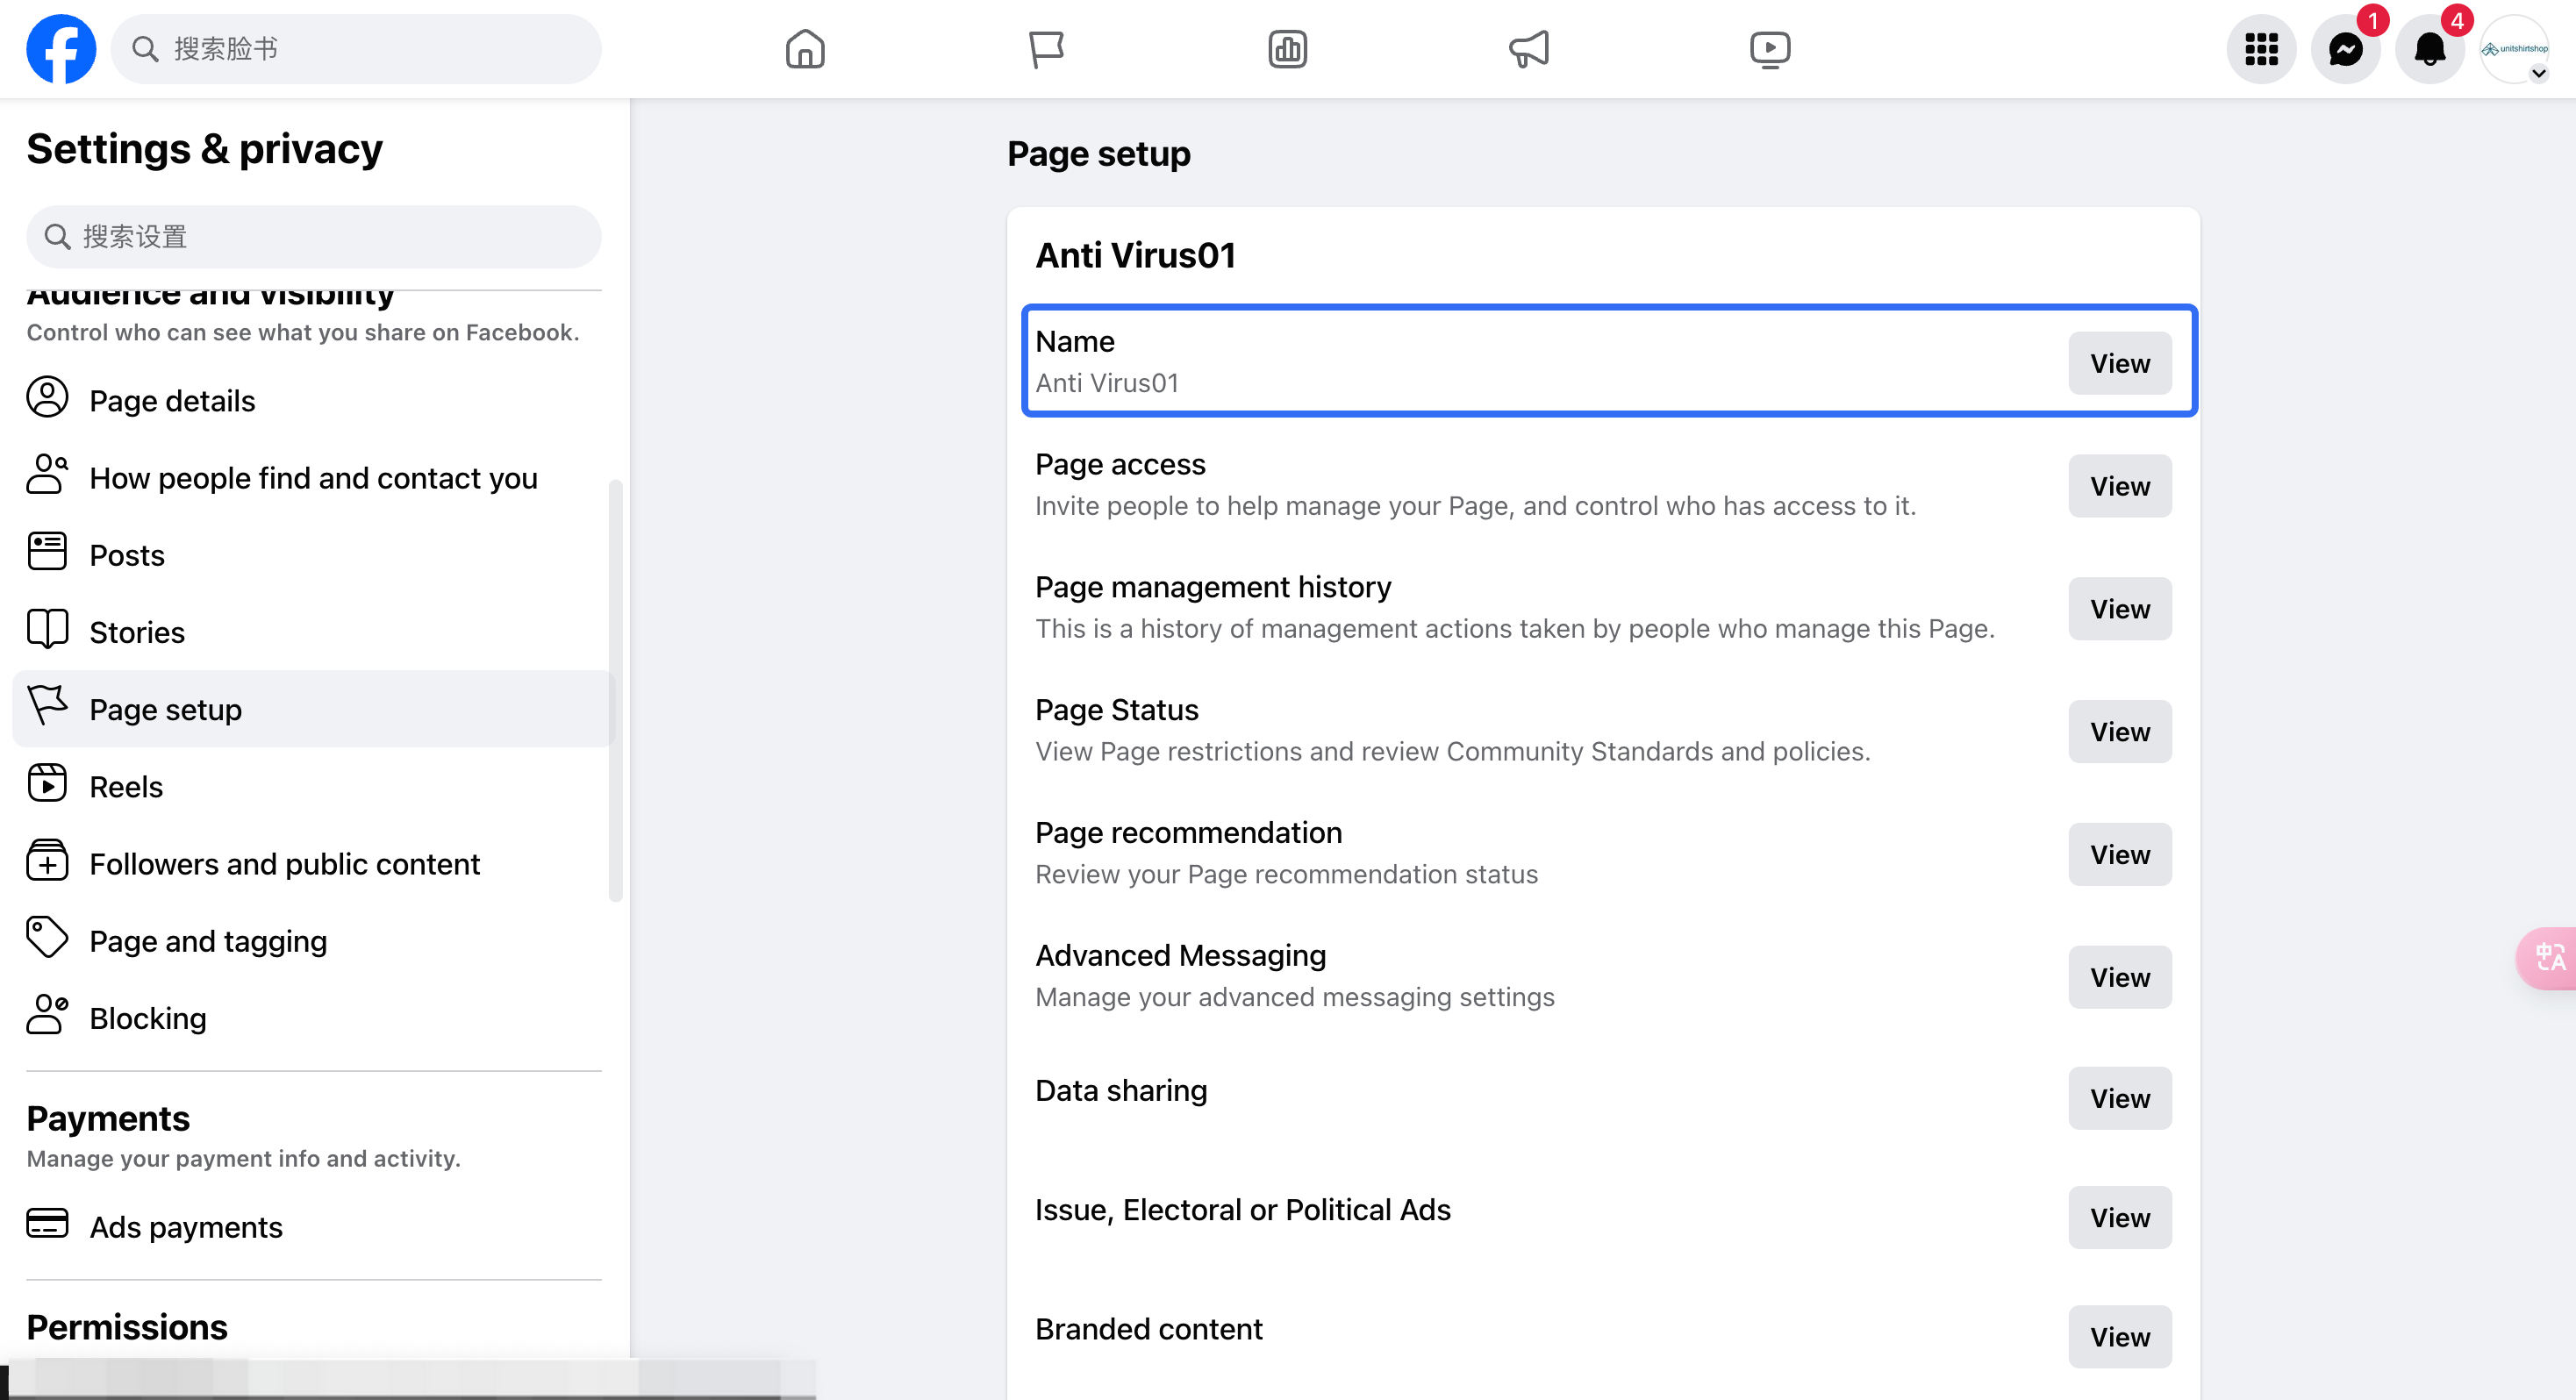The width and height of the screenshot is (2576, 1400).
Task: Go to Reels settings
Action: pos(314,787)
